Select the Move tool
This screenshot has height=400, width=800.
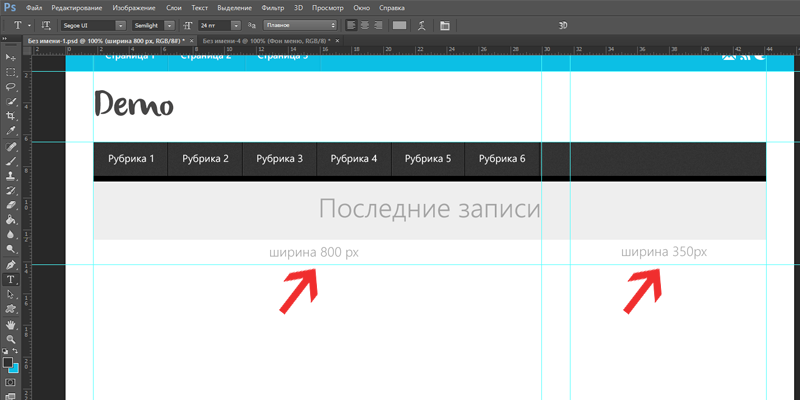click(11, 58)
